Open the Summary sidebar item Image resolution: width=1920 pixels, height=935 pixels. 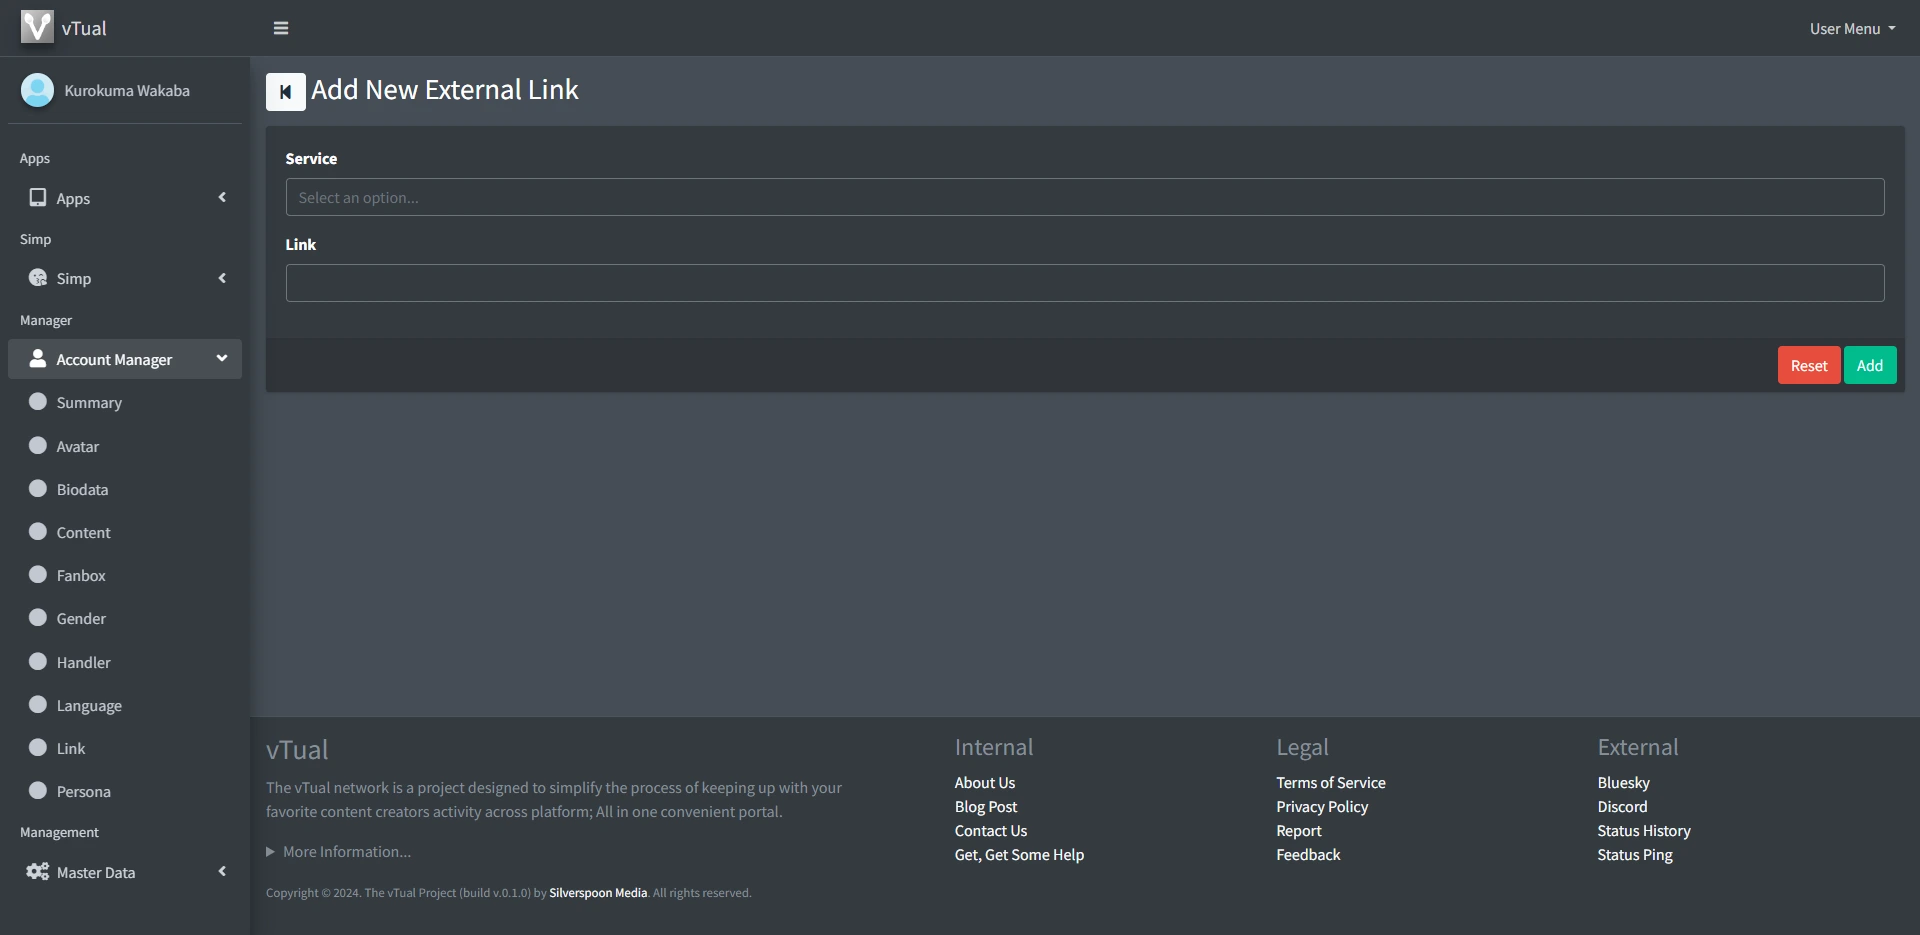pos(89,402)
